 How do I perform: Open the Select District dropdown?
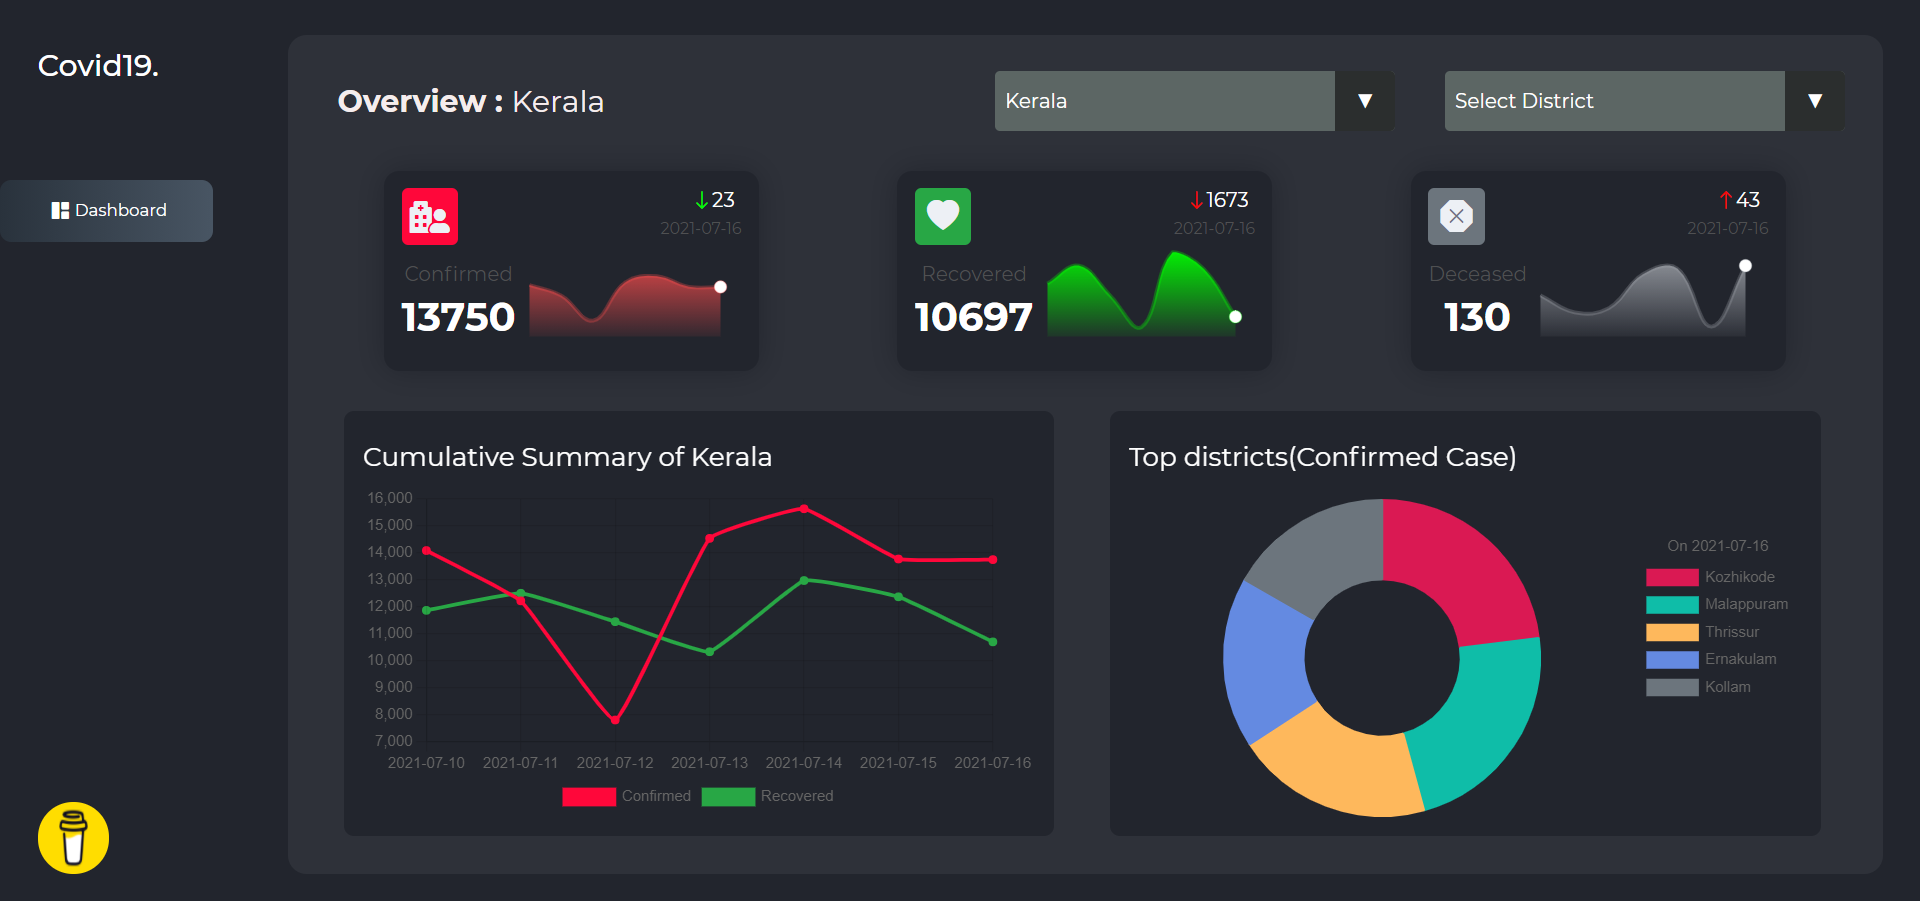(x=1614, y=101)
